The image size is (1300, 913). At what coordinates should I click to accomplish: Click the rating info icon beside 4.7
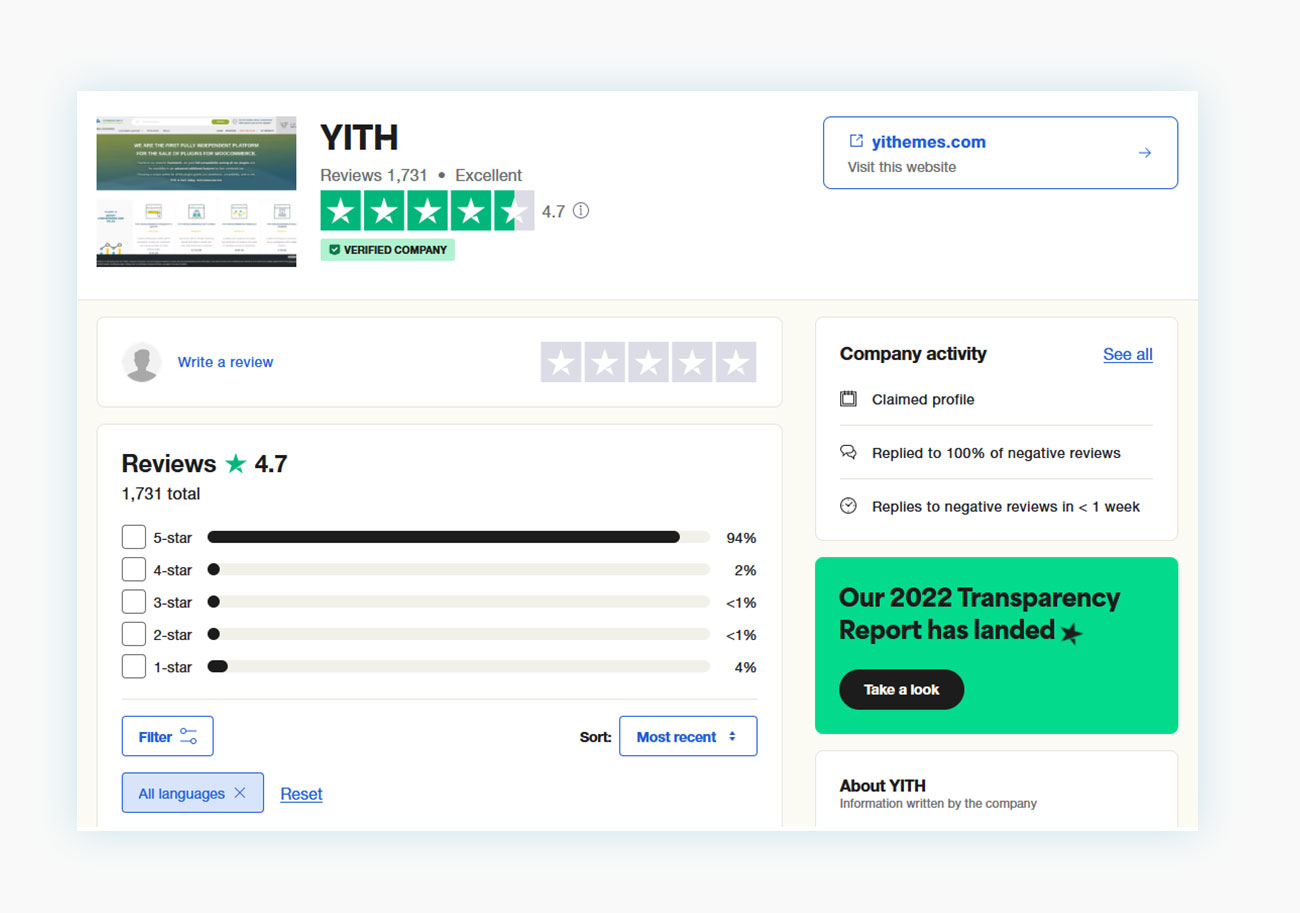[x=581, y=211]
